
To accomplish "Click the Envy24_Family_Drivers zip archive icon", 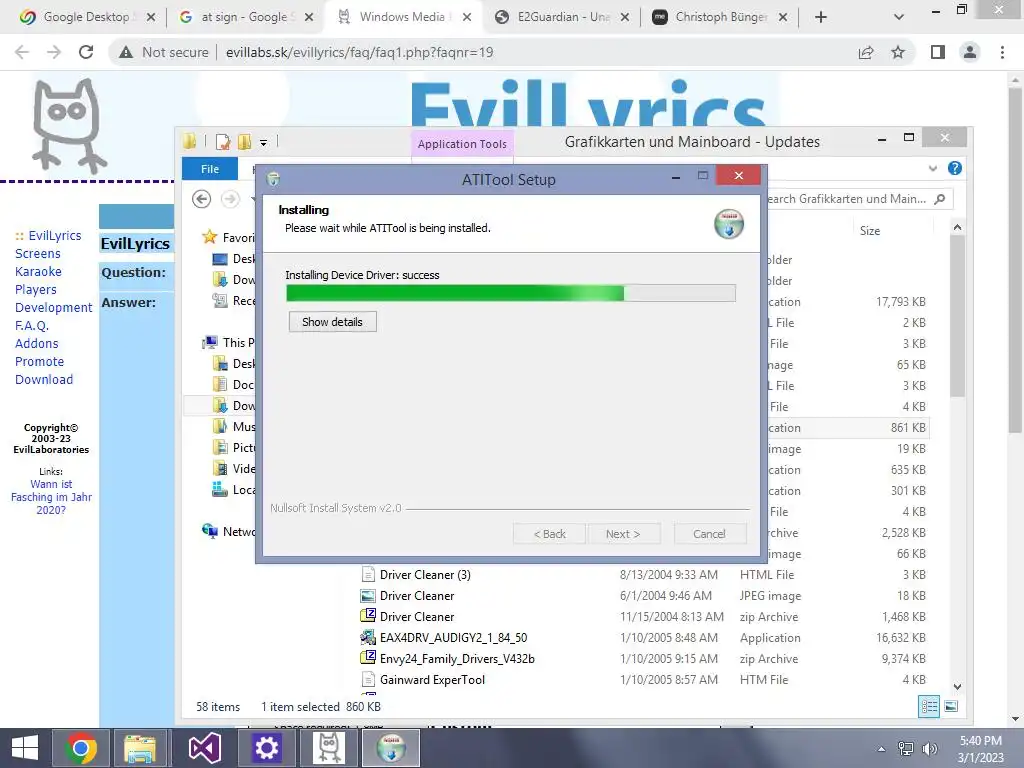I will click(368, 658).
